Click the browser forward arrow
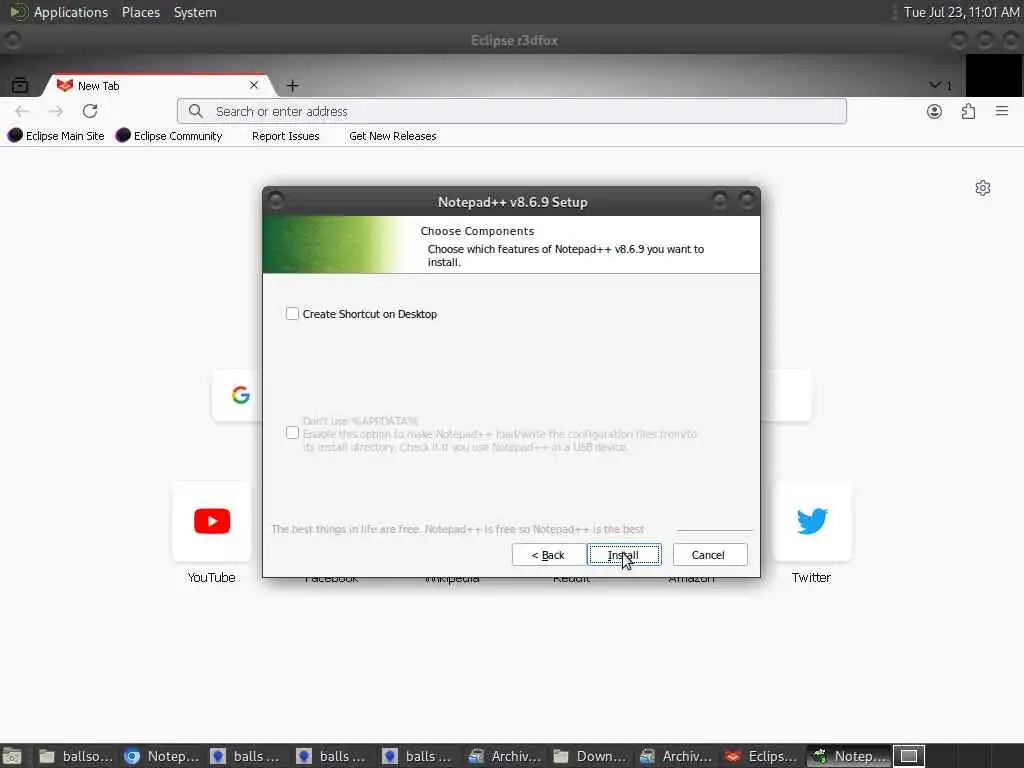The width and height of the screenshot is (1024, 768). [x=56, y=111]
